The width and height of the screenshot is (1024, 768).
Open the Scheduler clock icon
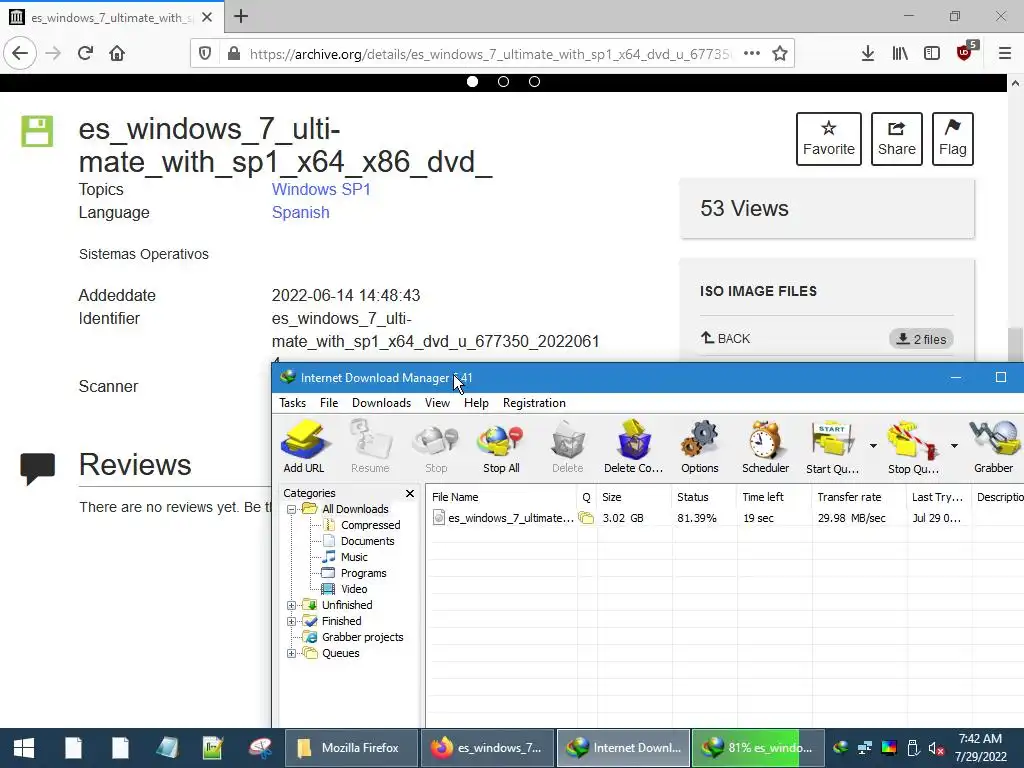pos(765,447)
